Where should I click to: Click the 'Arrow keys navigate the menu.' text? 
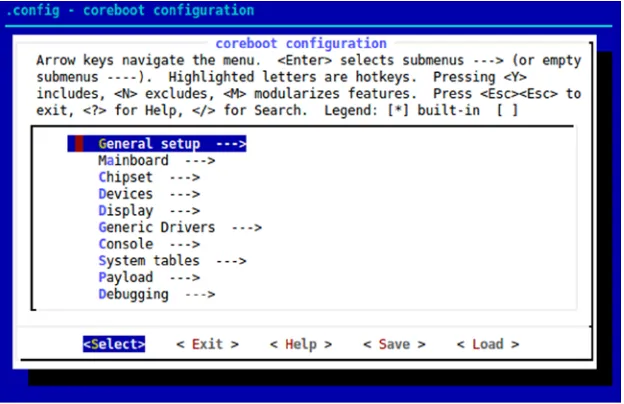click(x=148, y=61)
